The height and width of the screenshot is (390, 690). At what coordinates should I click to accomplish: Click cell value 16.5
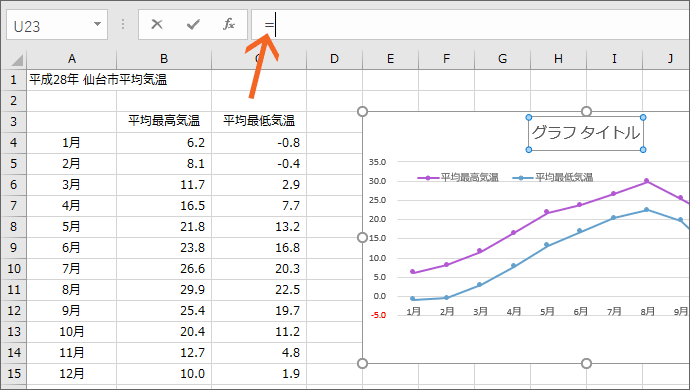[164, 206]
